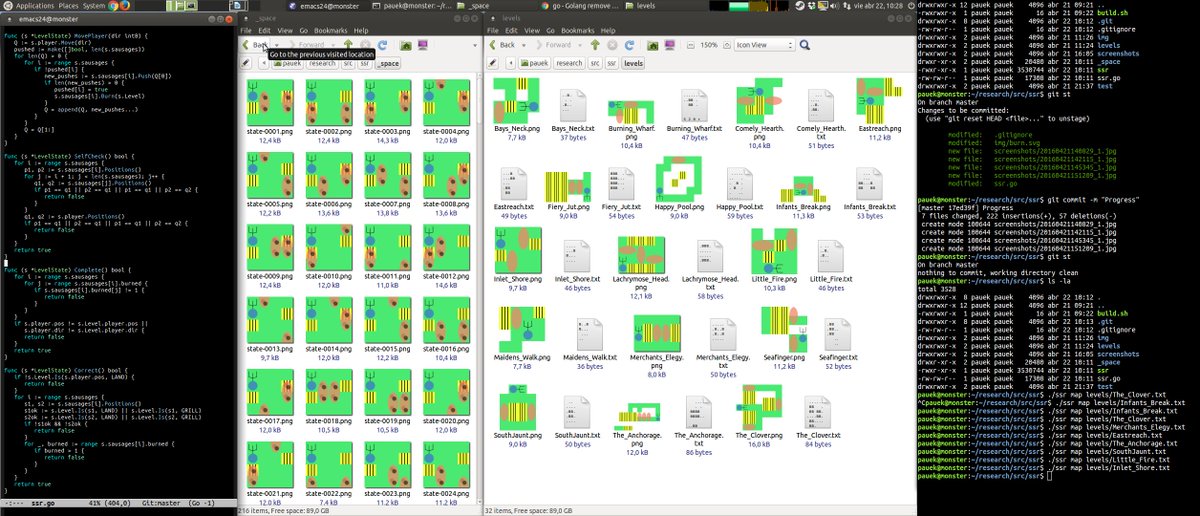Toggle text location entry in _space window

[245, 63]
